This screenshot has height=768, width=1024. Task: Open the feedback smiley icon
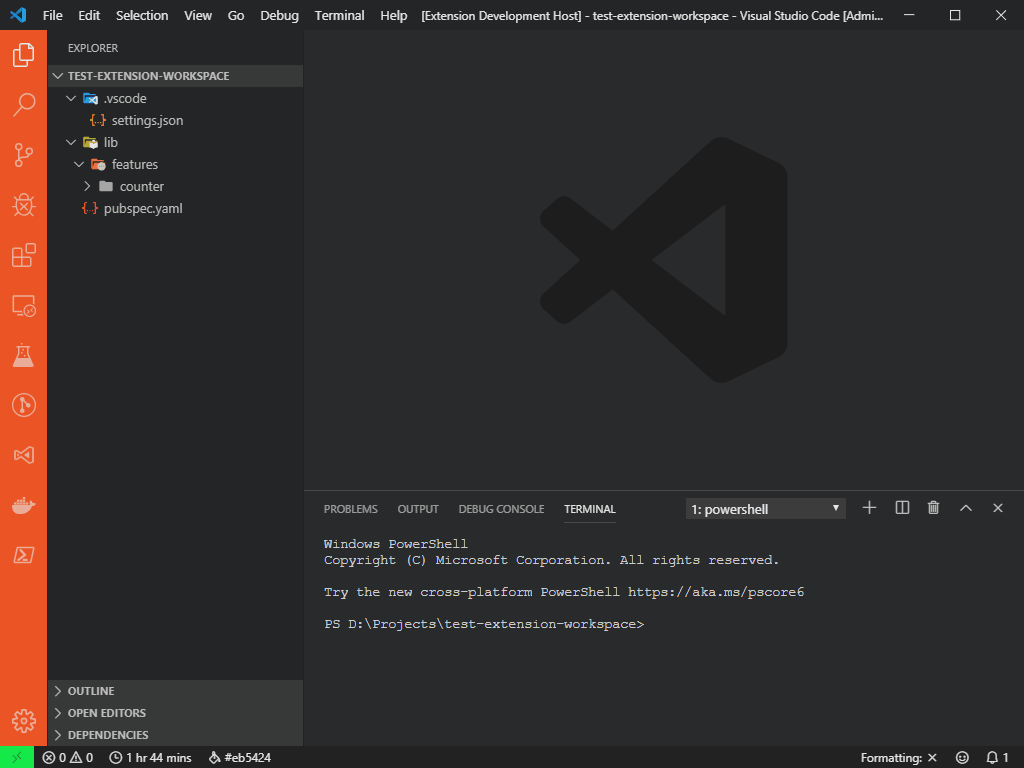(x=962, y=758)
